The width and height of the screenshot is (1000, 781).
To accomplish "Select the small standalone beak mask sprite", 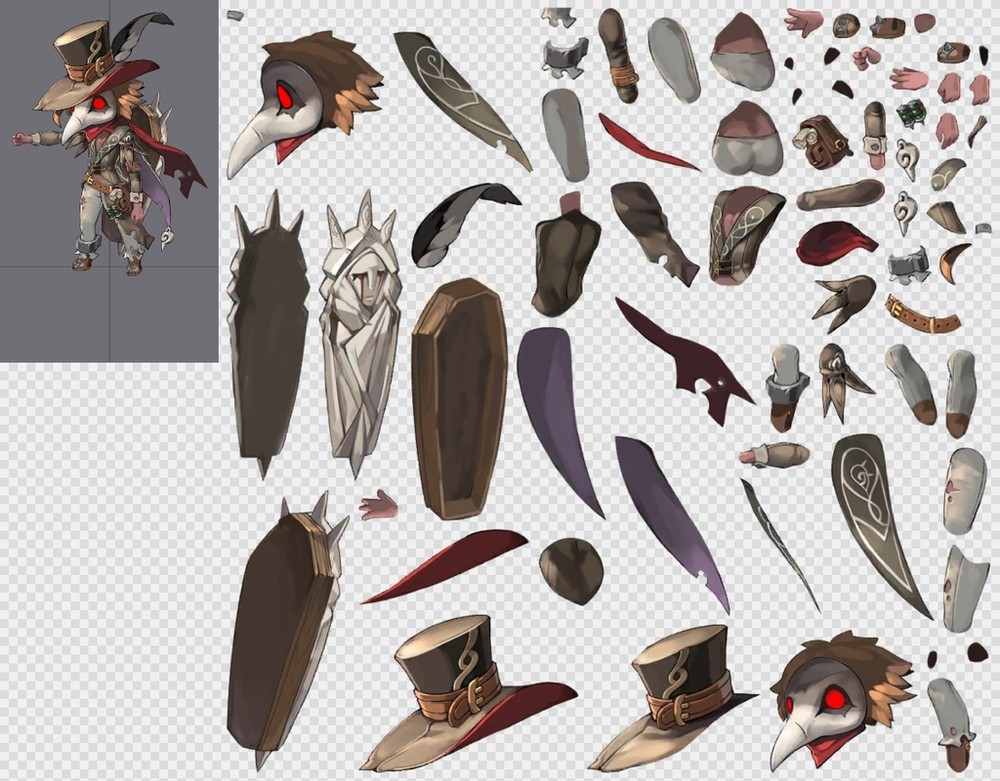I will [840, 380].
